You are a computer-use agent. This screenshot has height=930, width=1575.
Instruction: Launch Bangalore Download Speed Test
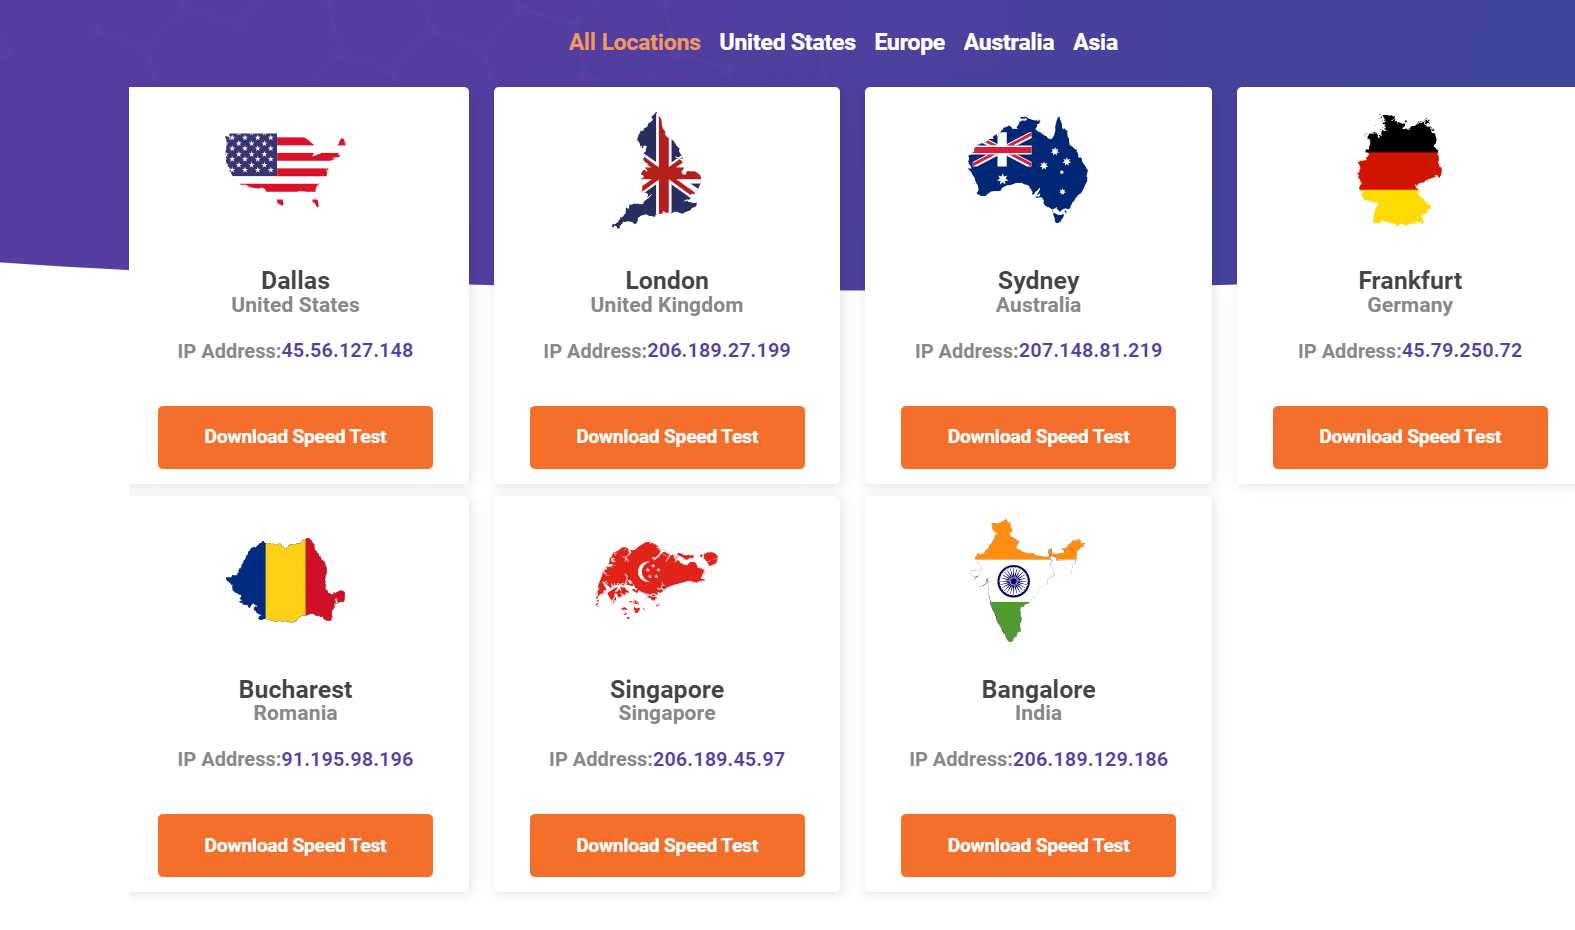[1038, 846]
